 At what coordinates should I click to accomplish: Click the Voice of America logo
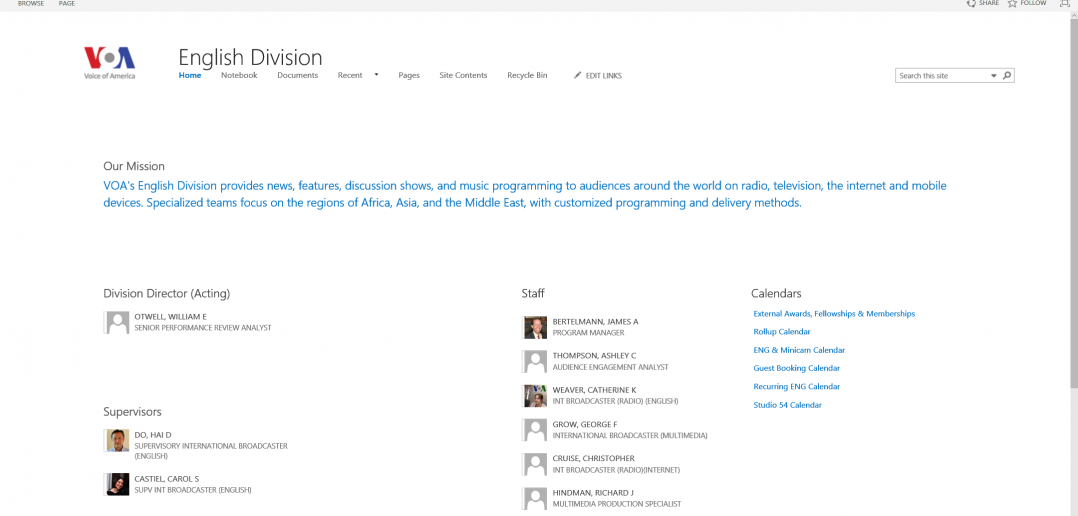[x=110, y=63]
